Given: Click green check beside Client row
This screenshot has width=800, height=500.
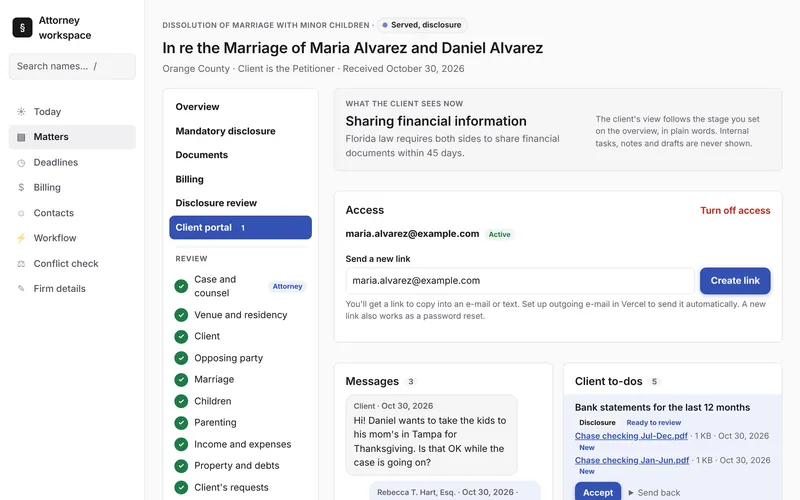Looking at the screenshot, I should [181, 336].
